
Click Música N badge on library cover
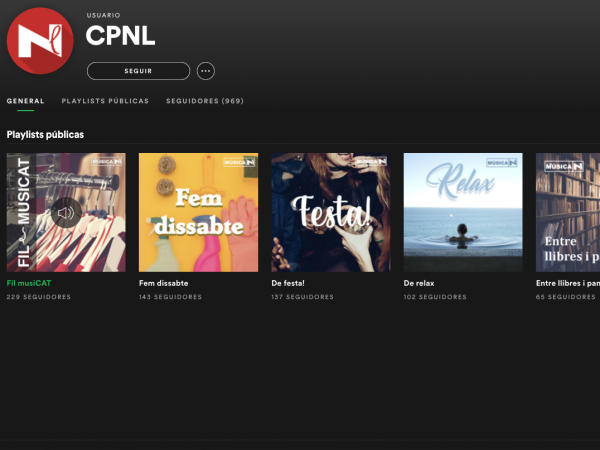click(564, 166)
